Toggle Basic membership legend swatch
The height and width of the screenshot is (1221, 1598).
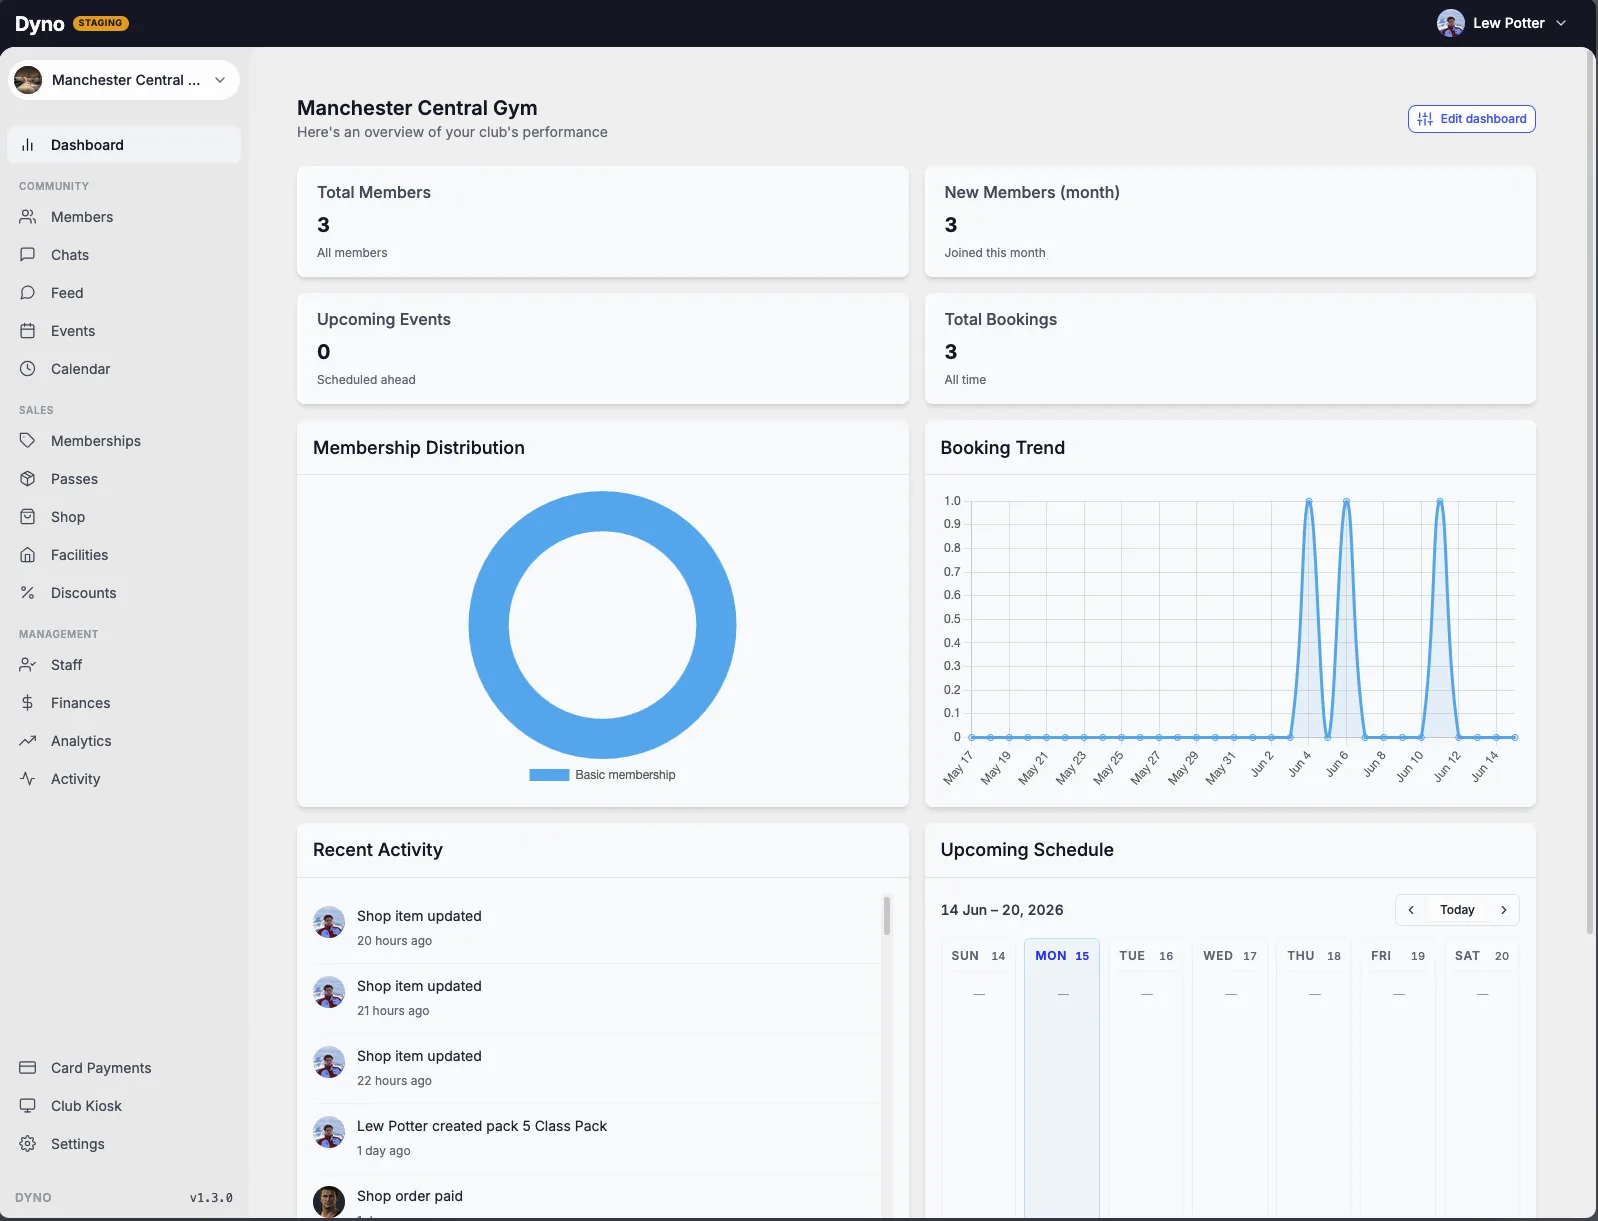549,775
